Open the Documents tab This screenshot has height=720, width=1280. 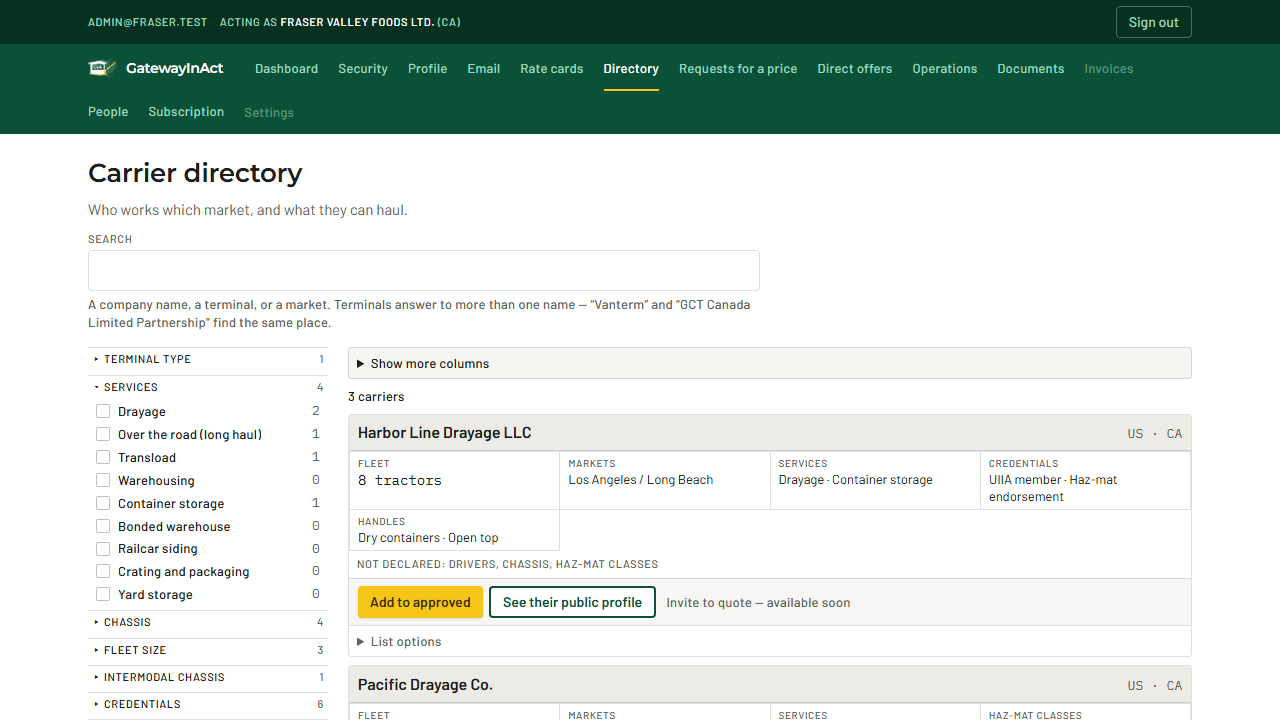[1031, 69]
